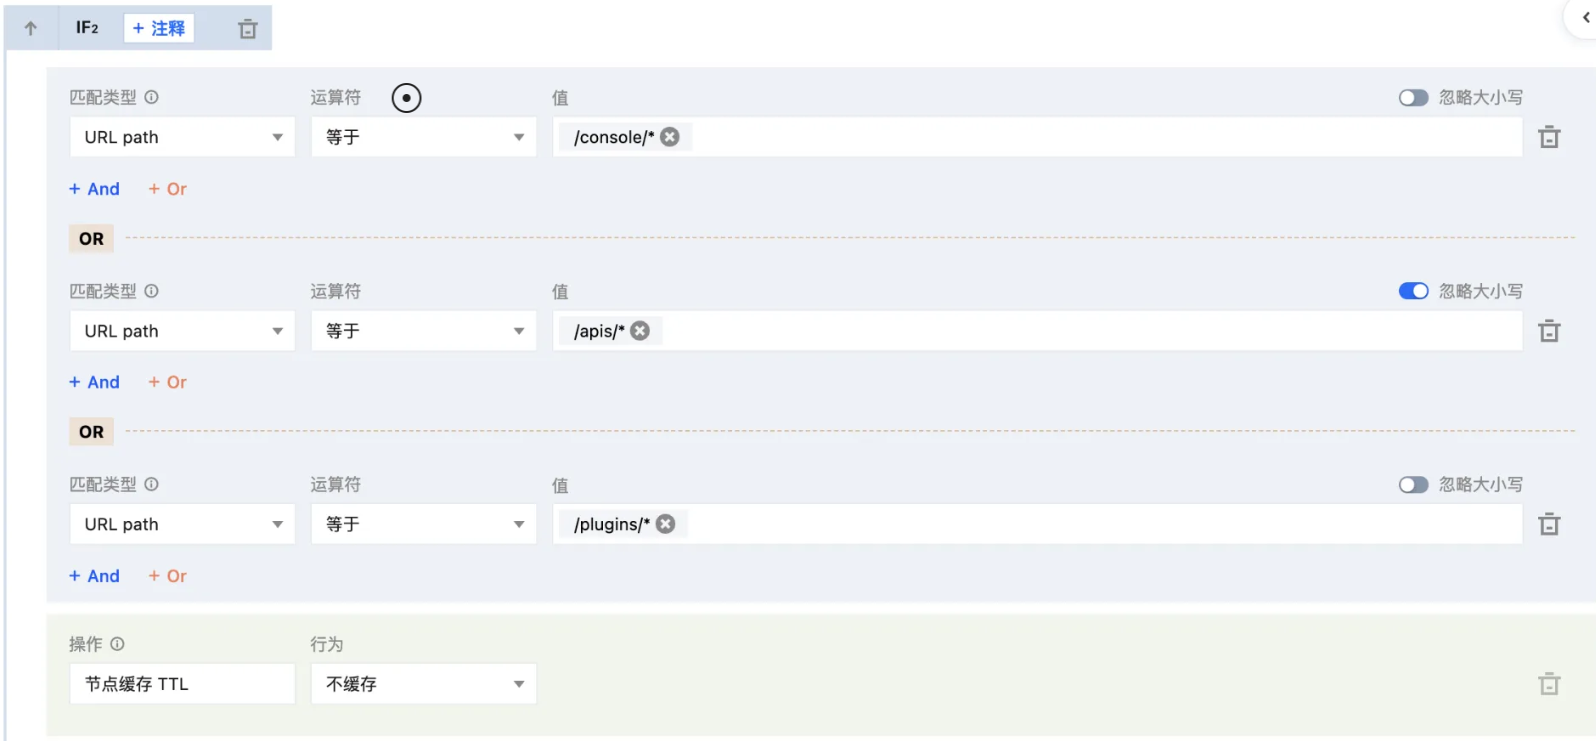1596x741 pixels.
Task: Move the IF2 rule up
Action: [31, 28]
